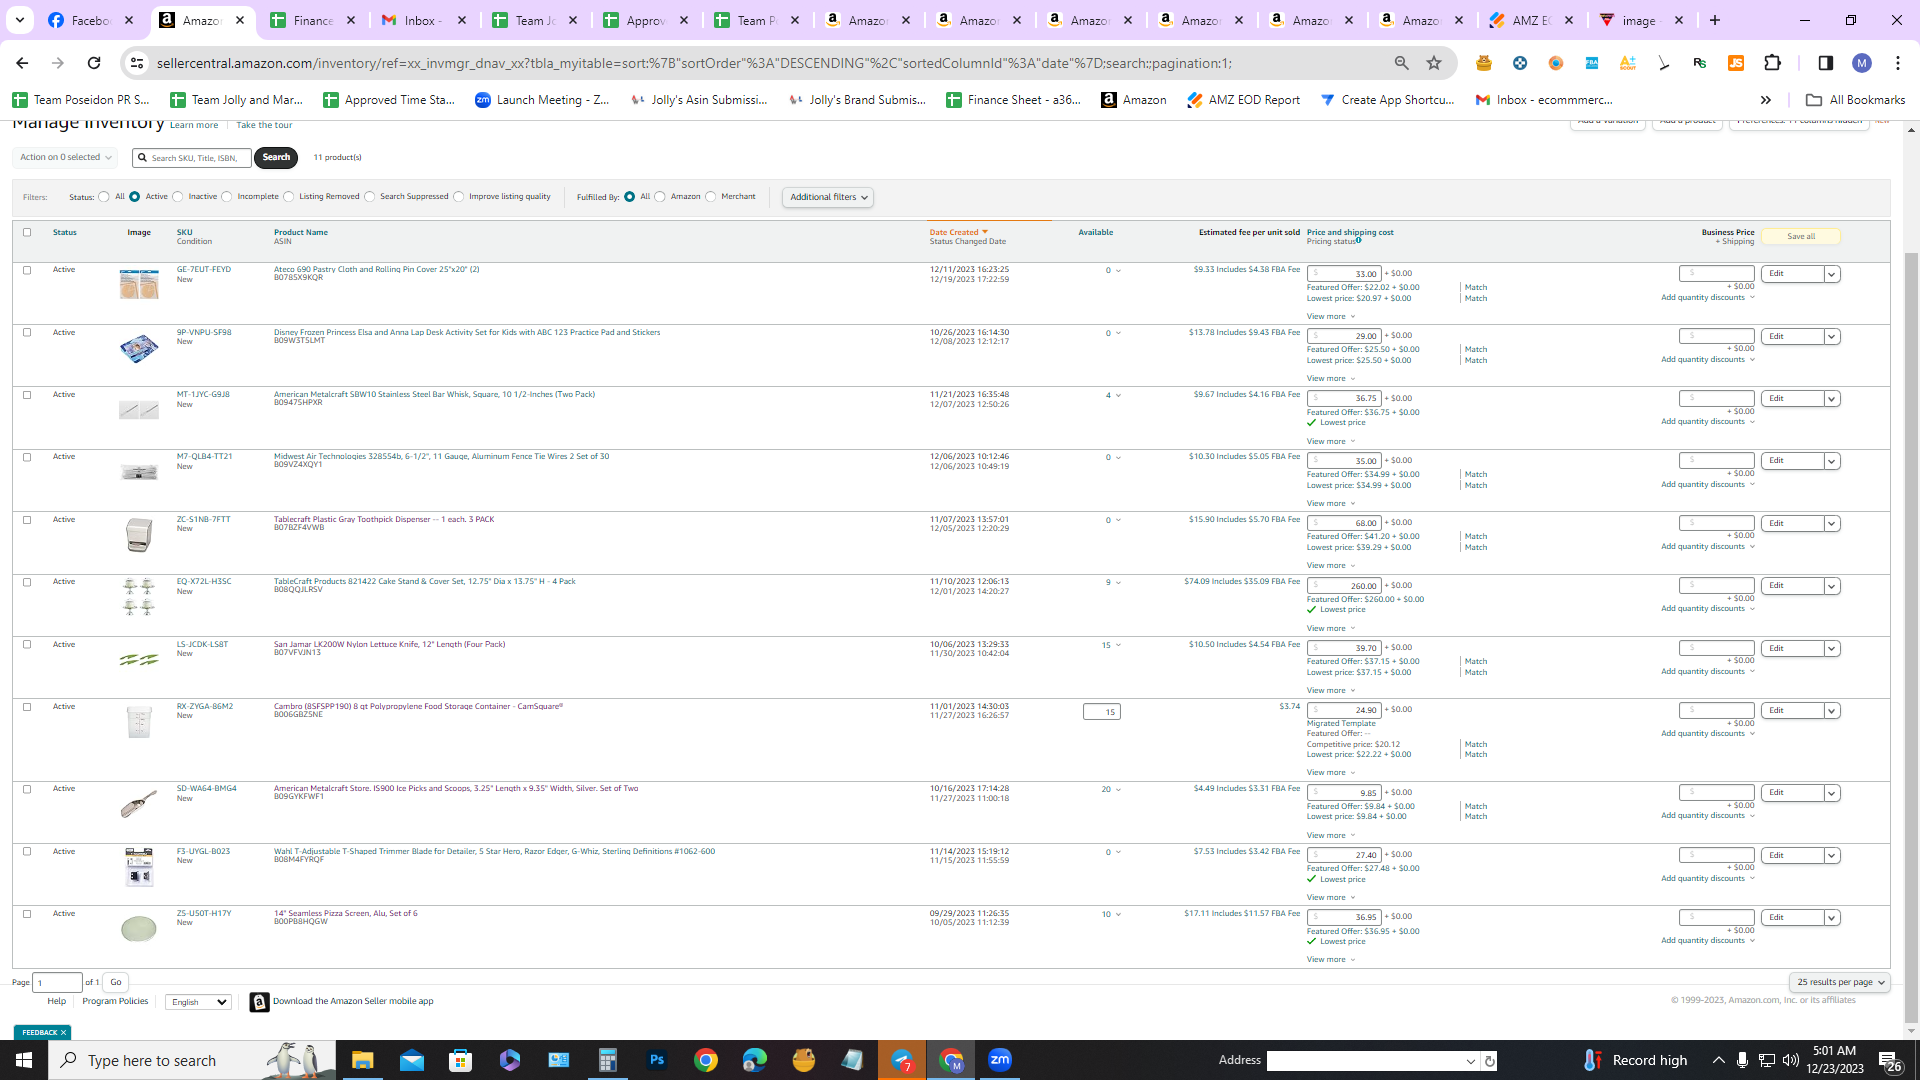Click the pricing status info icon
The height and width of the screenshot is (1080, 1920).
click(1358, 240)
